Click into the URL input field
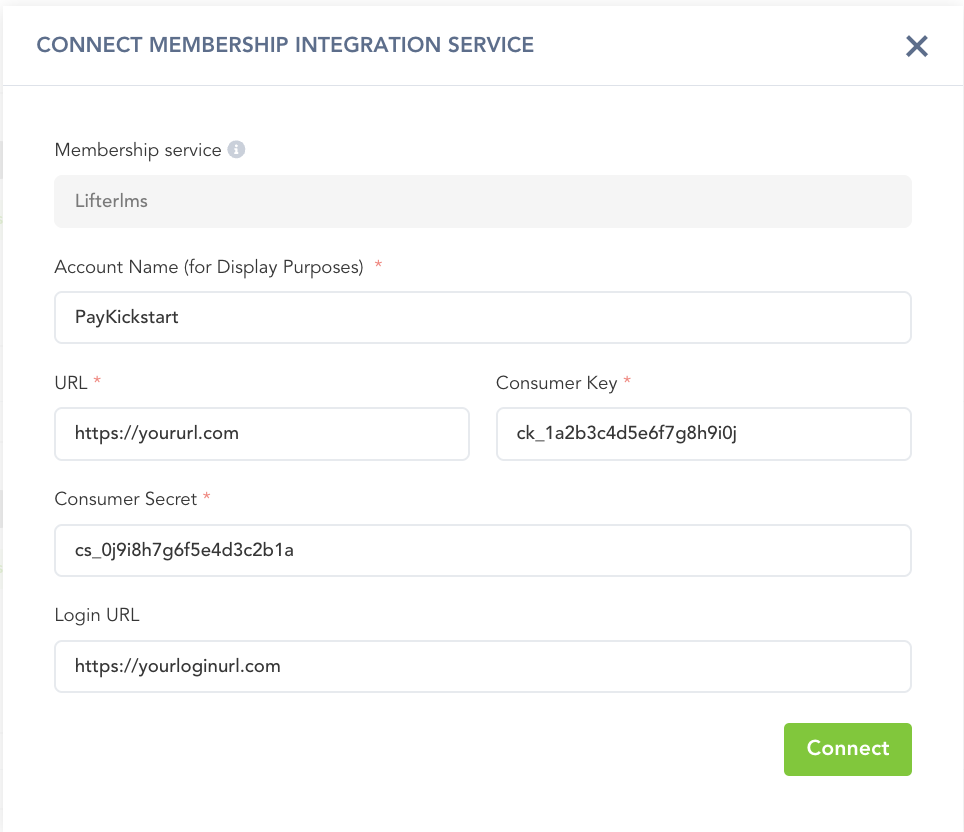 (x=261, y=433)
